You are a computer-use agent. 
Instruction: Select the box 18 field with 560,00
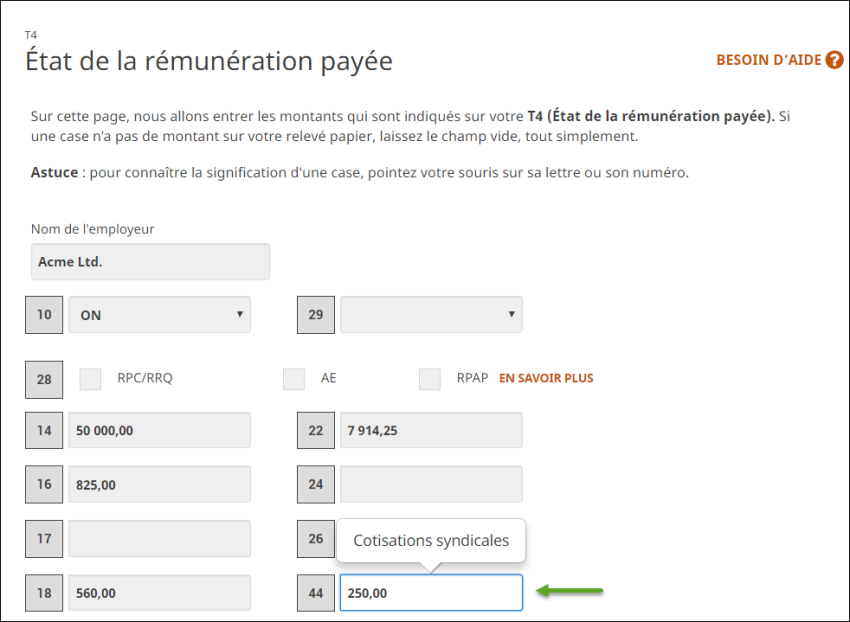(x=159, y=593)
